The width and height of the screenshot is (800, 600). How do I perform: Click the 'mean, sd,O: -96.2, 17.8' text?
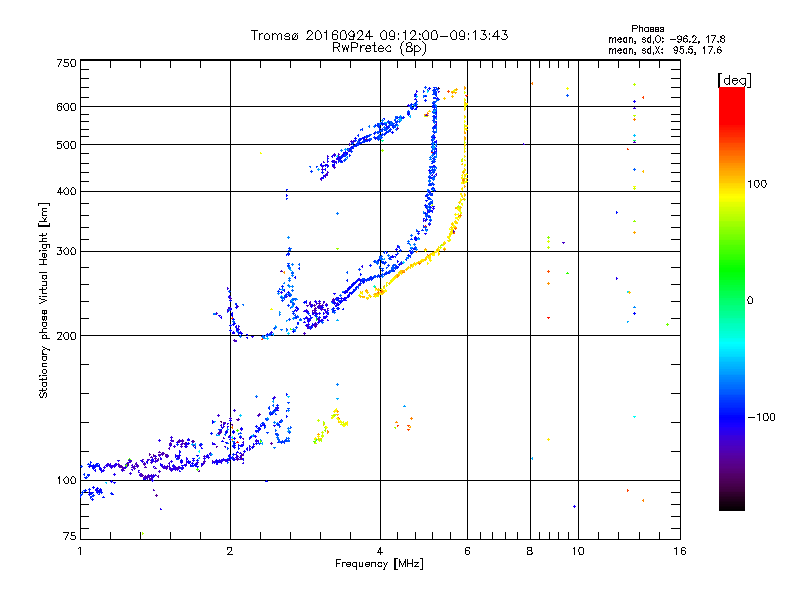666,39
